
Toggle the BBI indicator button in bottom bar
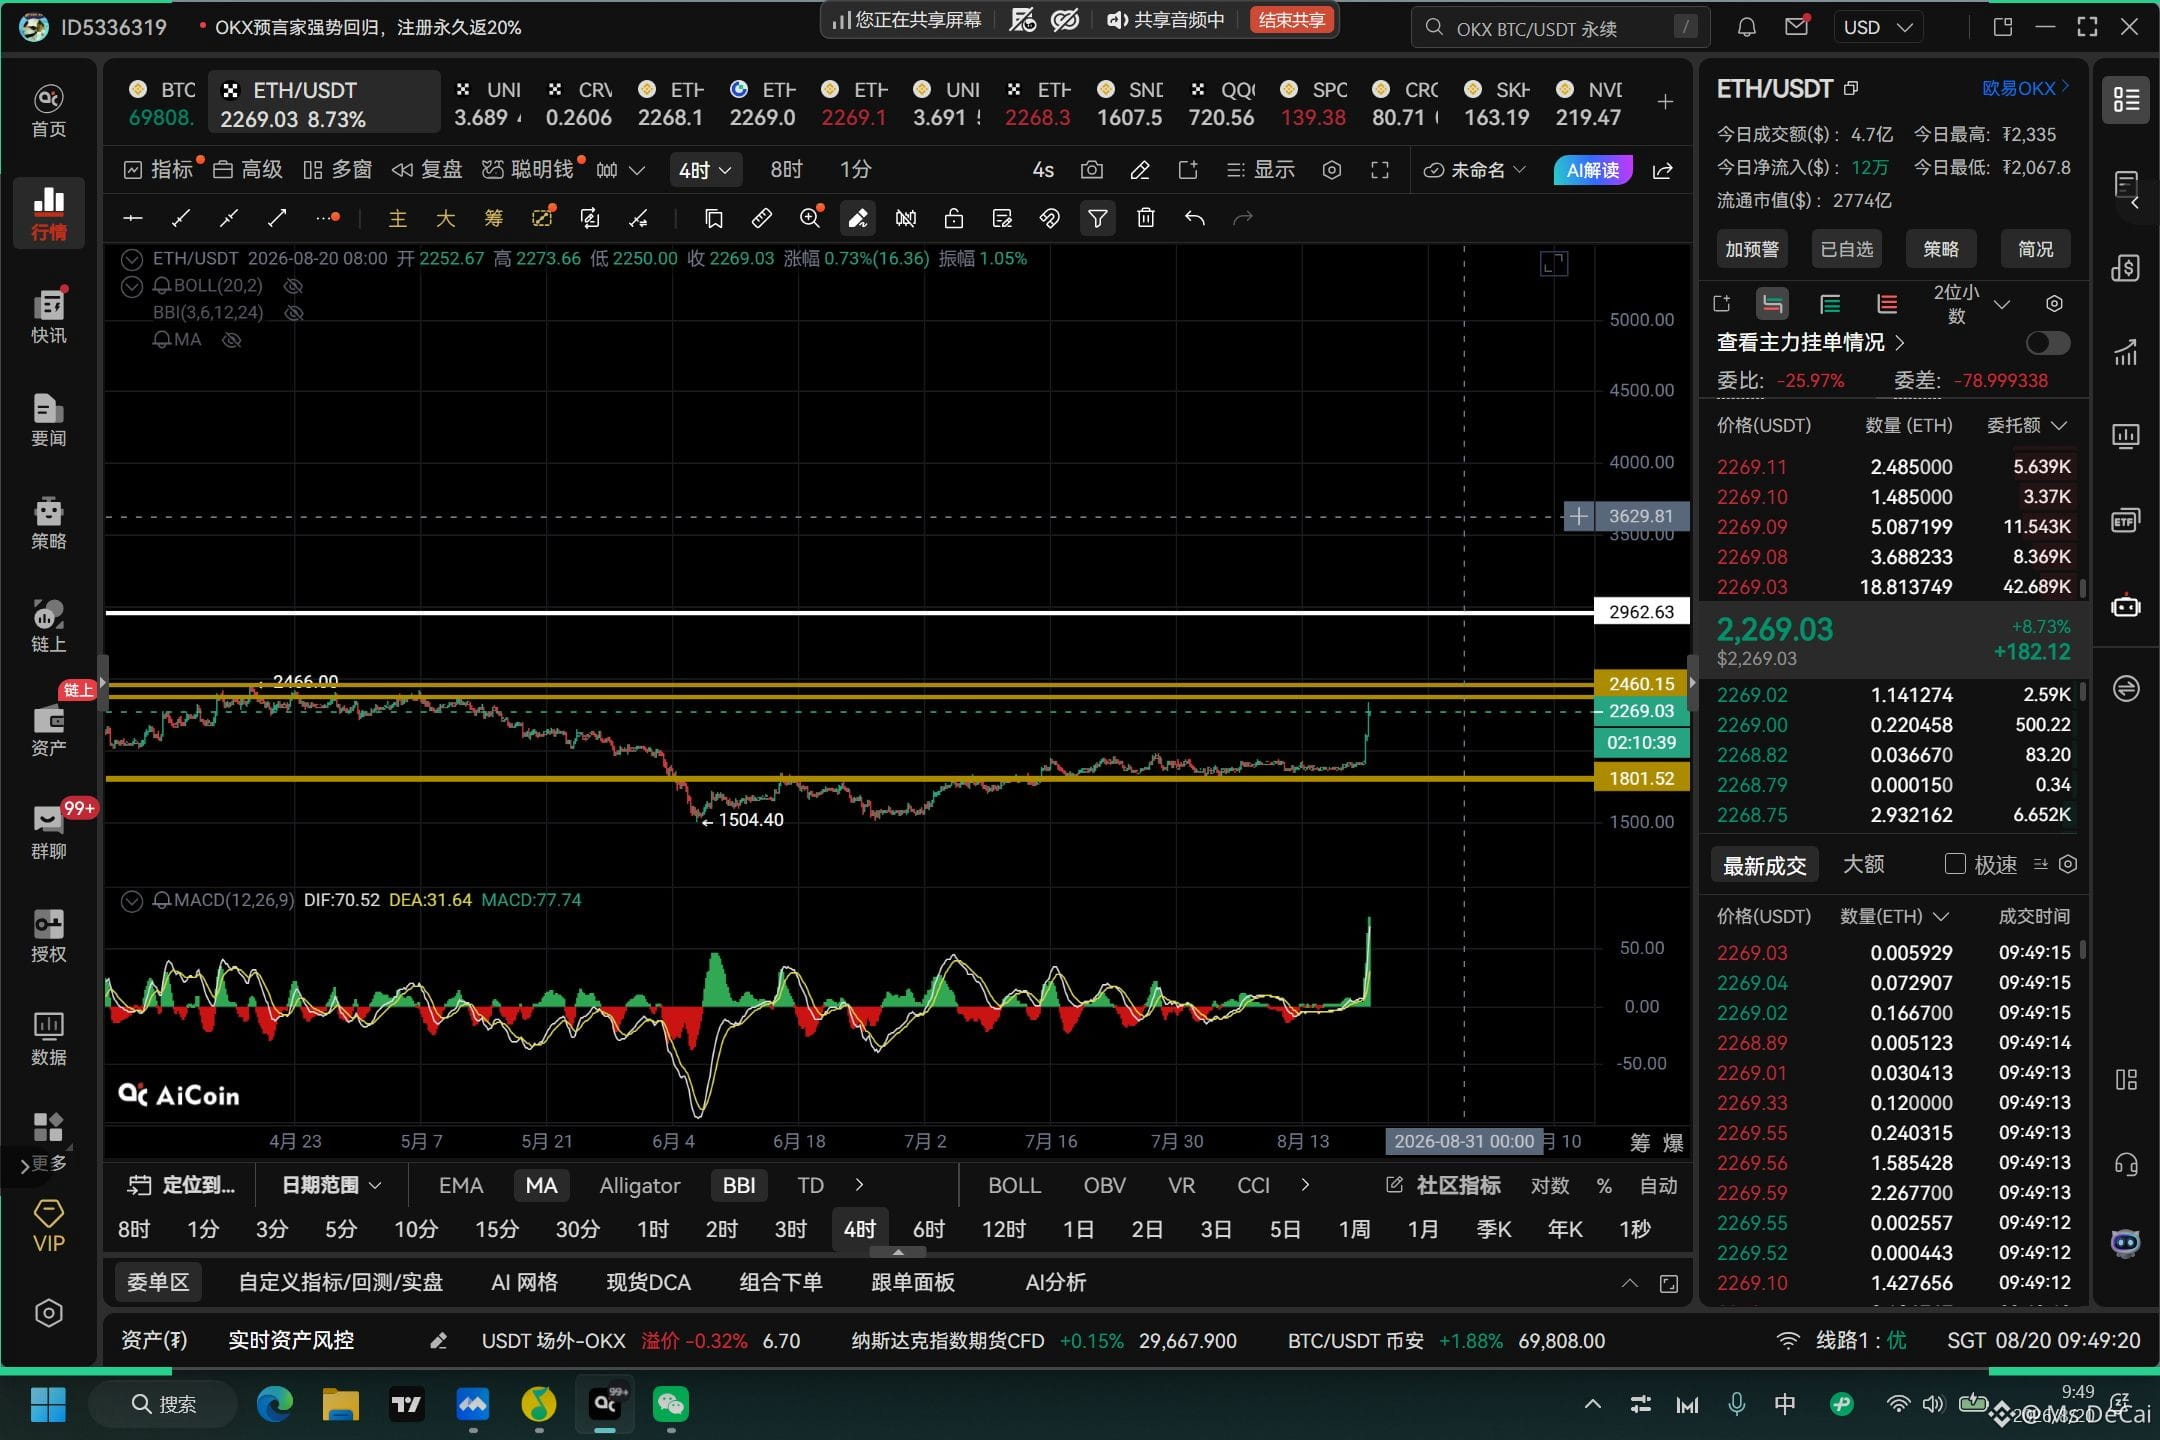[739, 1185]
